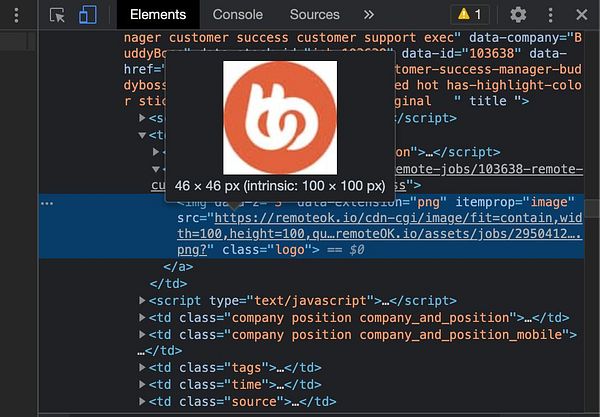Click the class="logo" attribute value

tap(290, 250)
